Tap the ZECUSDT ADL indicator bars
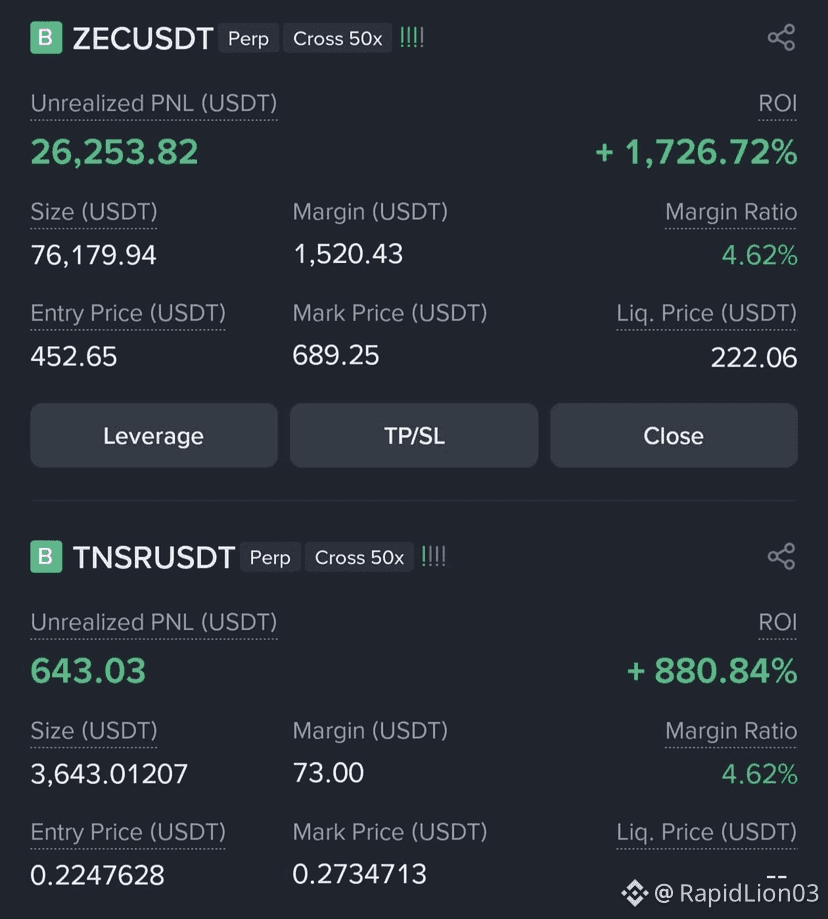Screen dimensions: 828x919 (412, 38)
